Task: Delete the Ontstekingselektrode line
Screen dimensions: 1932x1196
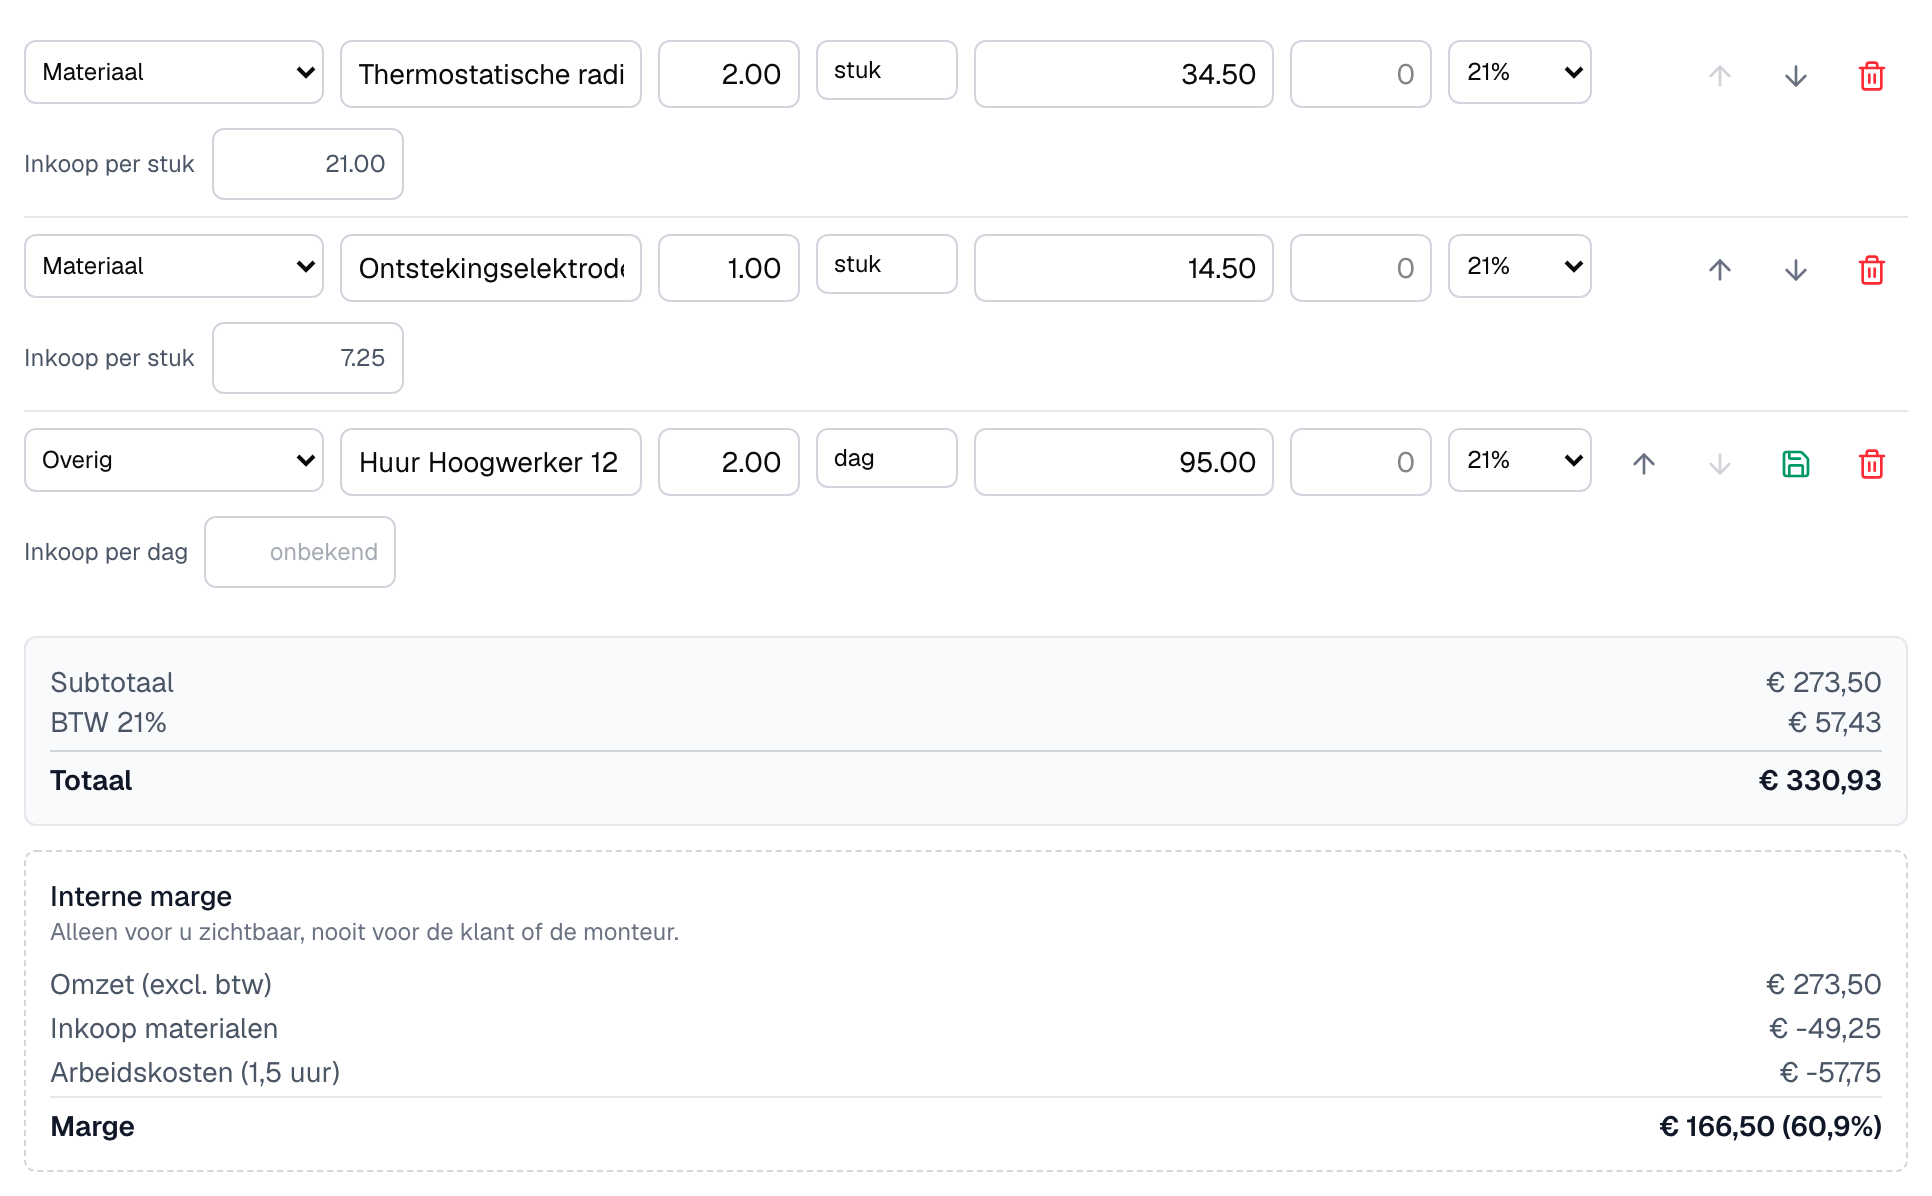Action: [1871, 270]
